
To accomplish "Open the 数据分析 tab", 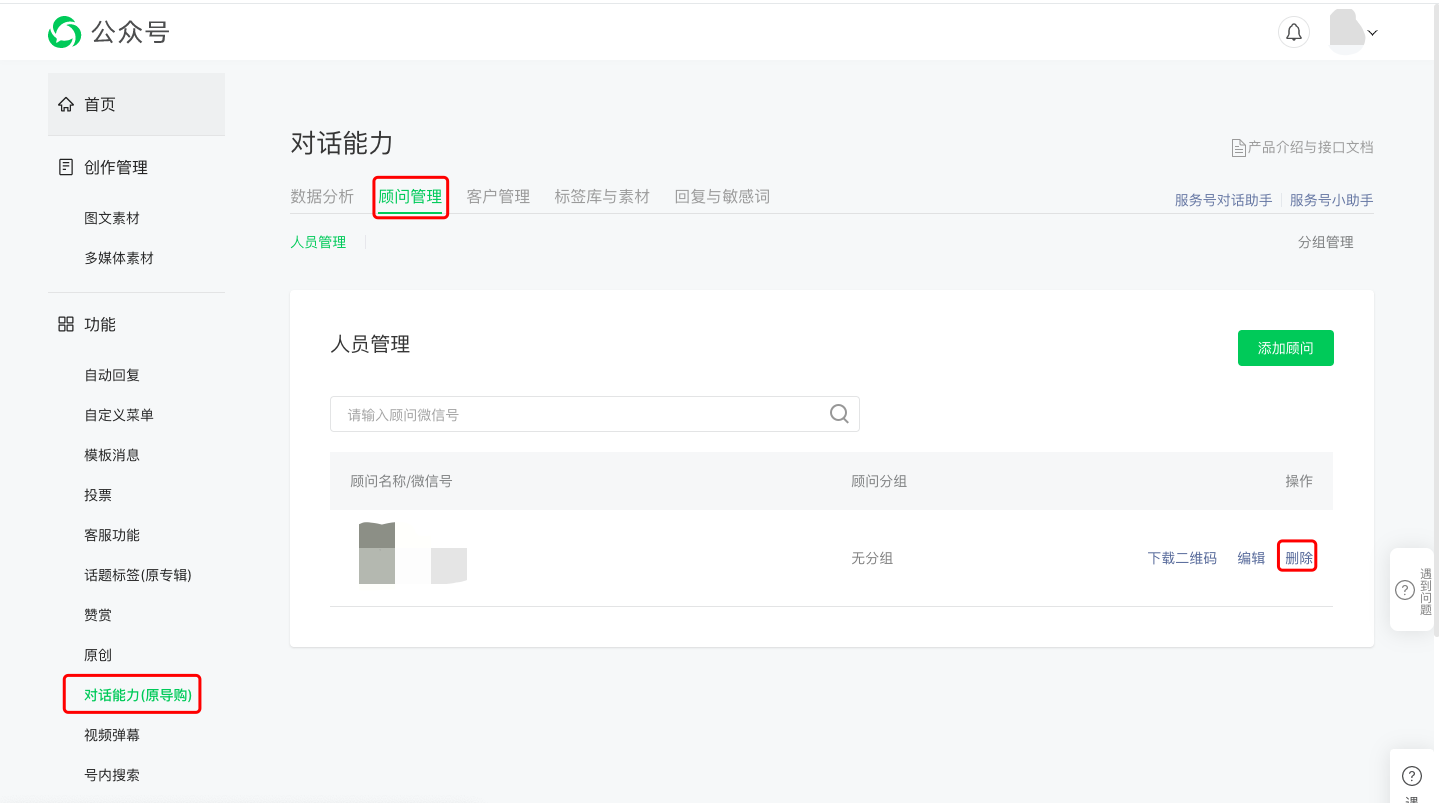I will 323,196.
